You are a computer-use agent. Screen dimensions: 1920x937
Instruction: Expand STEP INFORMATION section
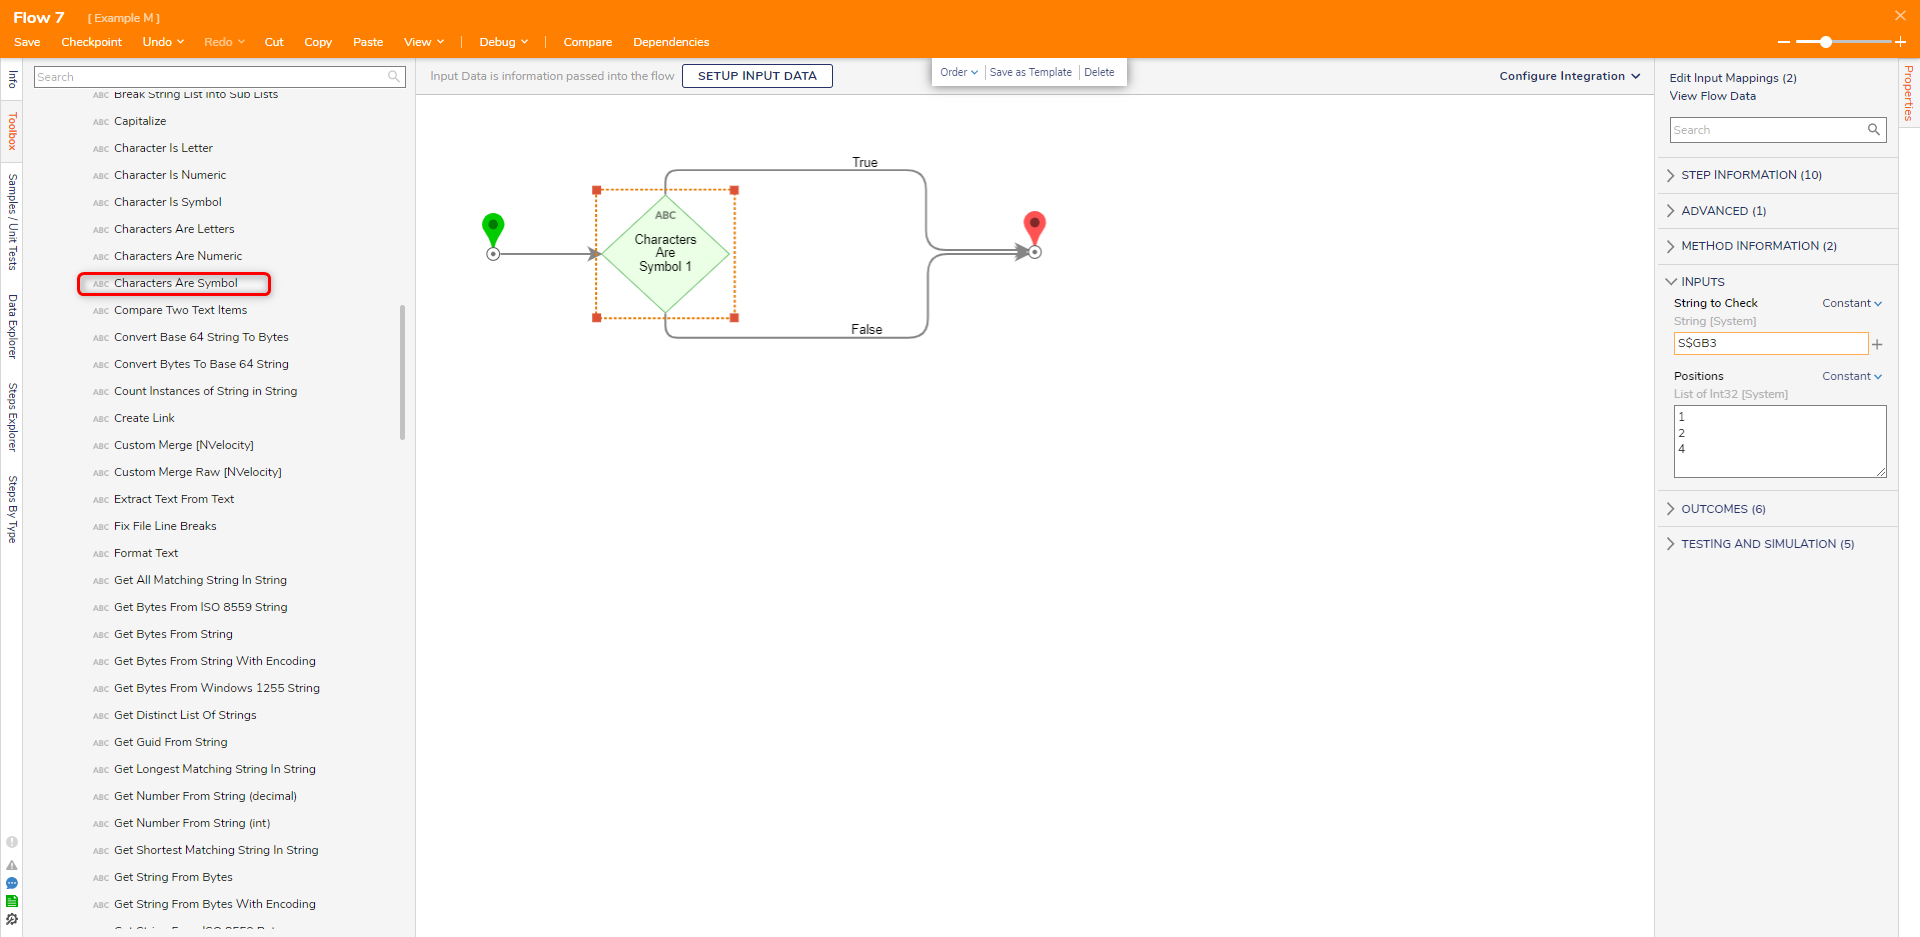click(1750, 175)
